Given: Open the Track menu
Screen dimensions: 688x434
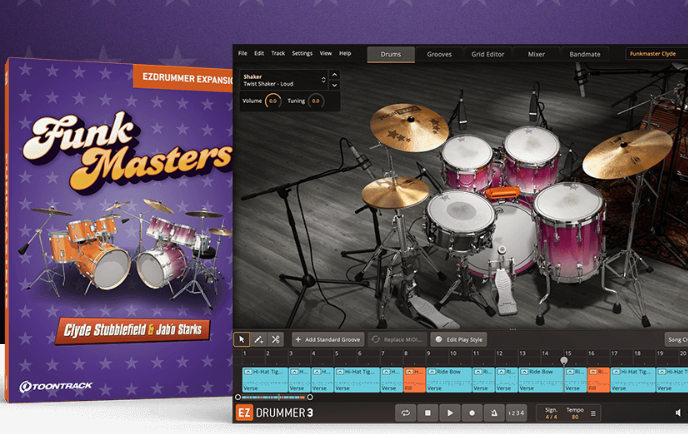Looking at the screenshot, I should coord(278,53).
